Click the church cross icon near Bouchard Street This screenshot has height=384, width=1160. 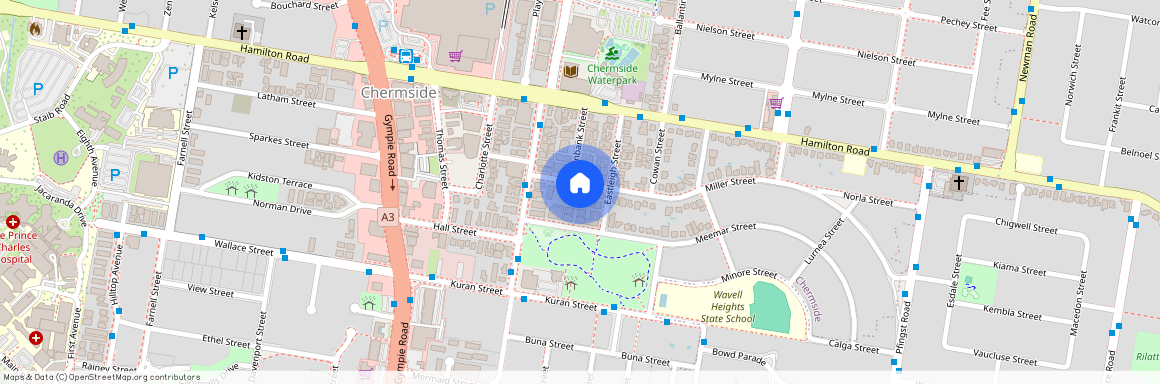241,33
